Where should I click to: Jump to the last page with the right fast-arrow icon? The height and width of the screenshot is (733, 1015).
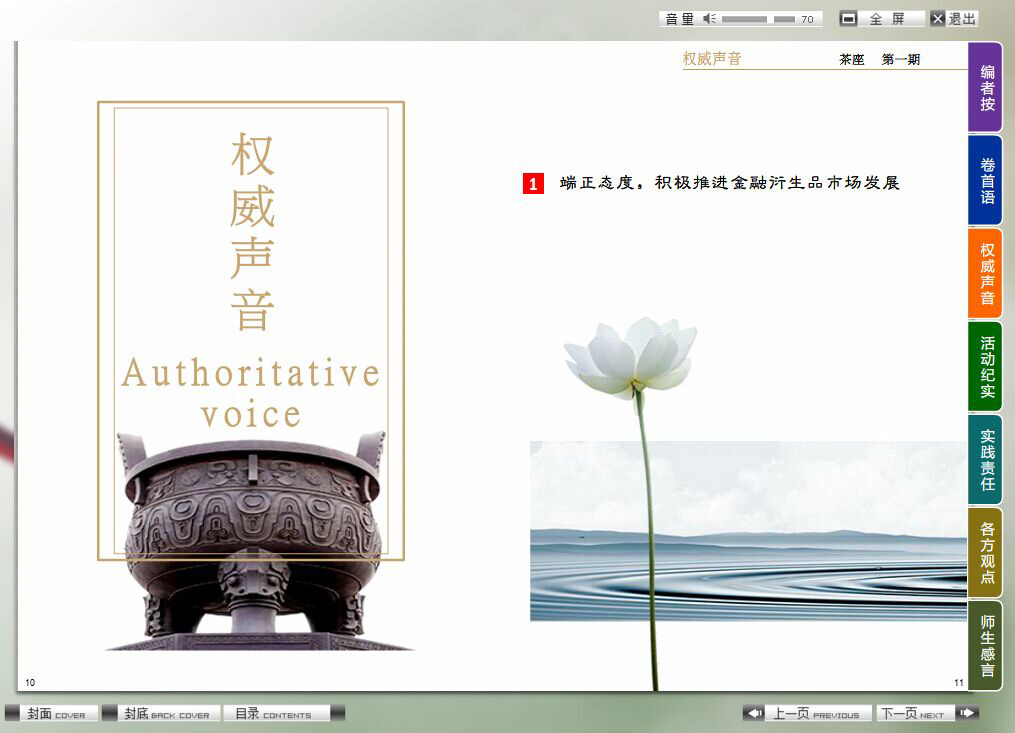tap(966, 713)
